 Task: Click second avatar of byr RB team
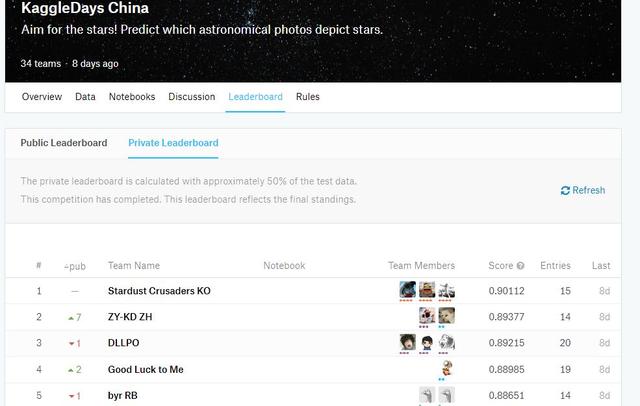click(447, 395)
